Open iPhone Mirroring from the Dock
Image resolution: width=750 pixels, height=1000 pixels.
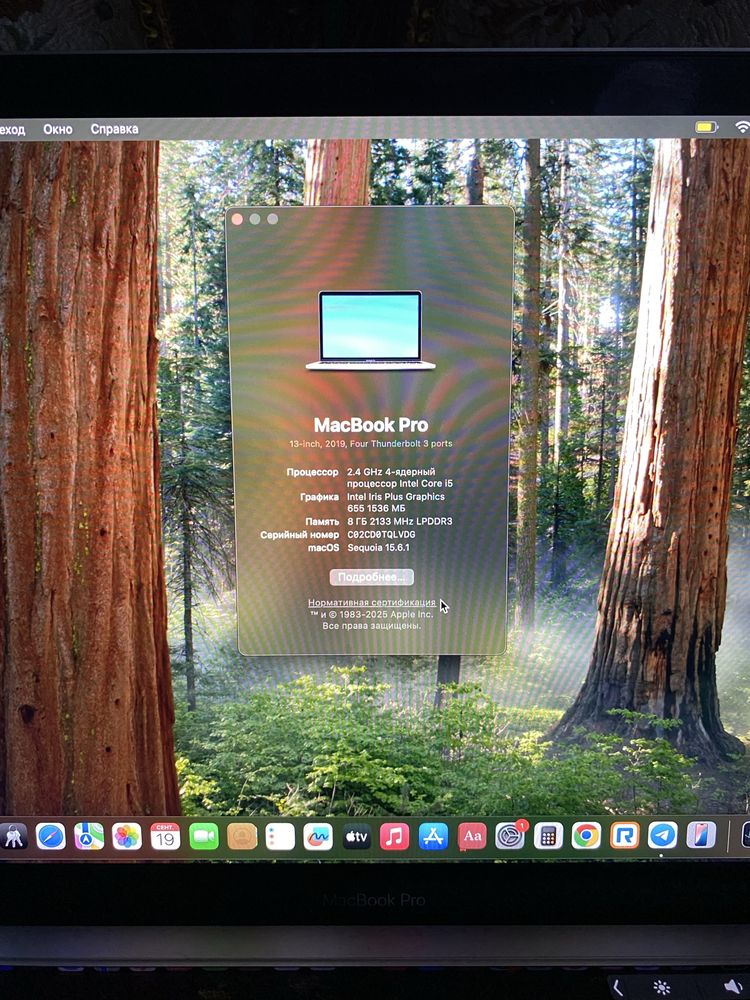point(701,836)
